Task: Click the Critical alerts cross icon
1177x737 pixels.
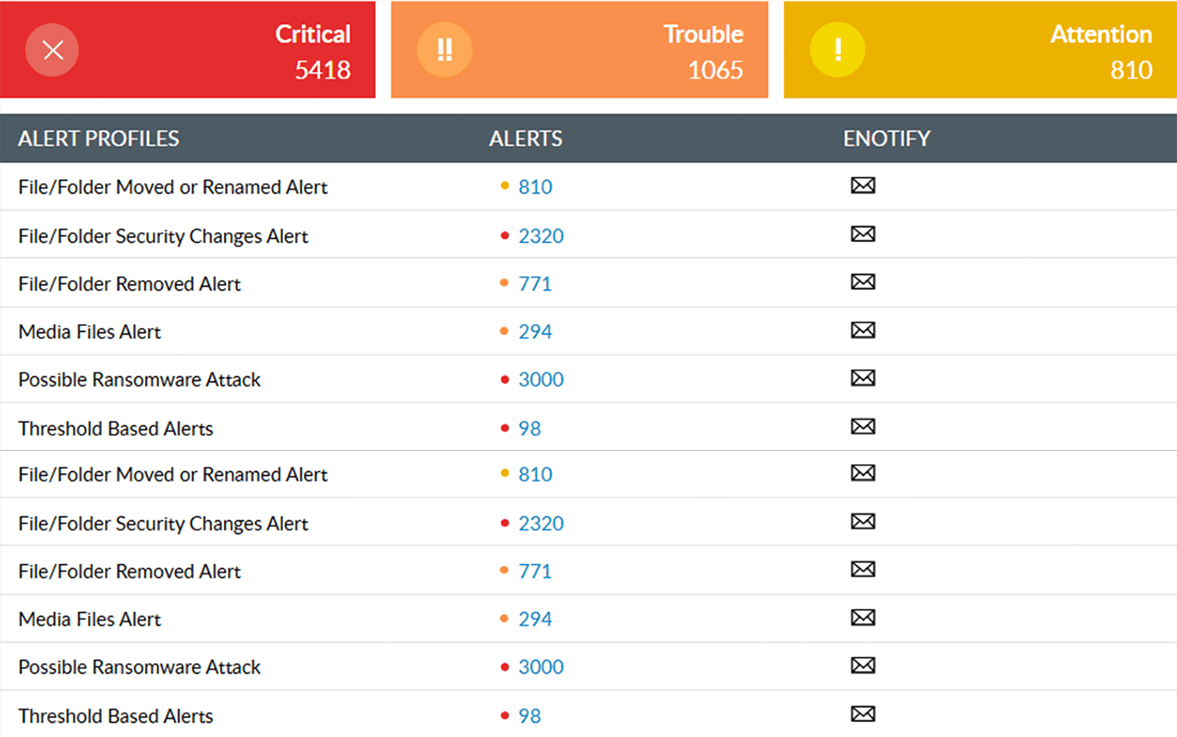Action: pos(51,49)
